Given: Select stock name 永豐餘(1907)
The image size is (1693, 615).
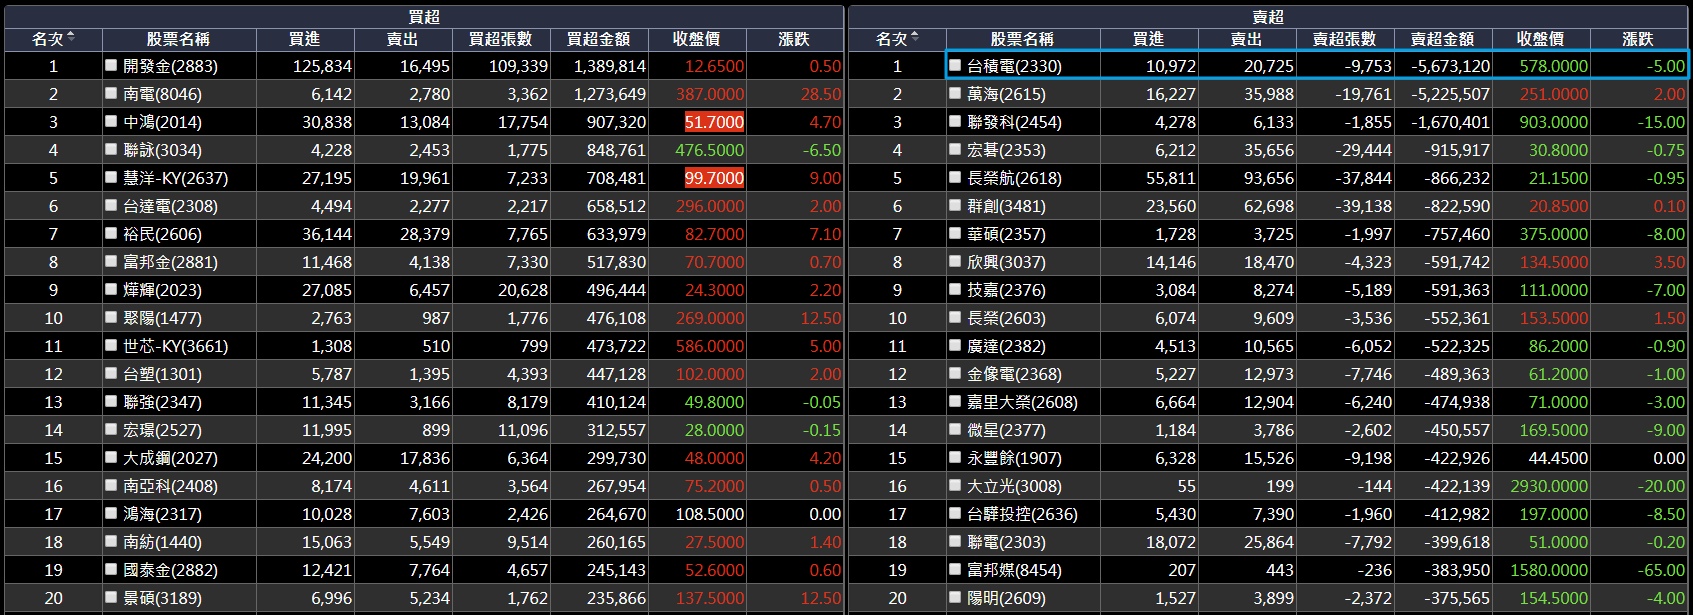Looking at the screenshot, I should point(1014,458).
